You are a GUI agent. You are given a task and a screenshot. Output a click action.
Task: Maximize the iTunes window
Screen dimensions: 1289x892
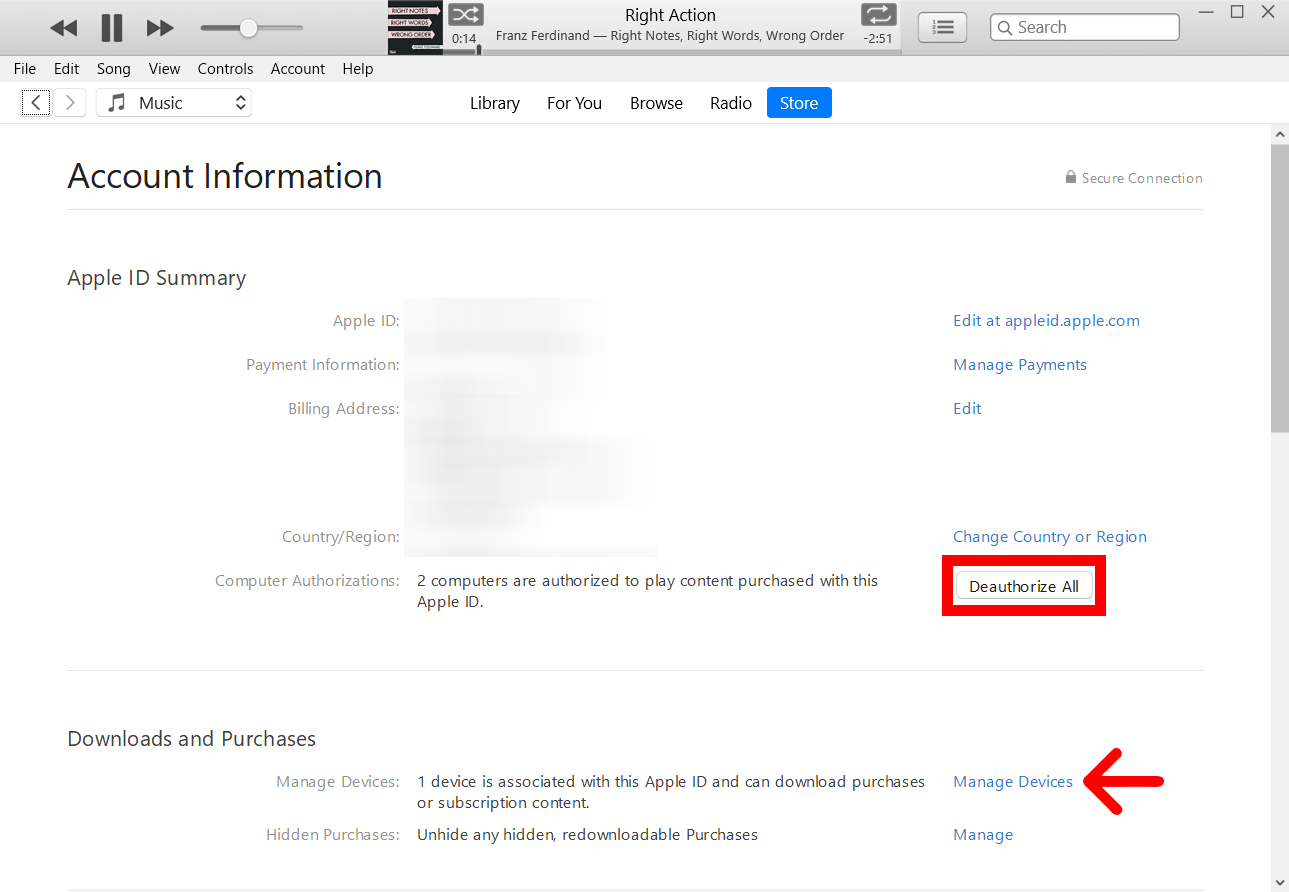point(1237,12)
